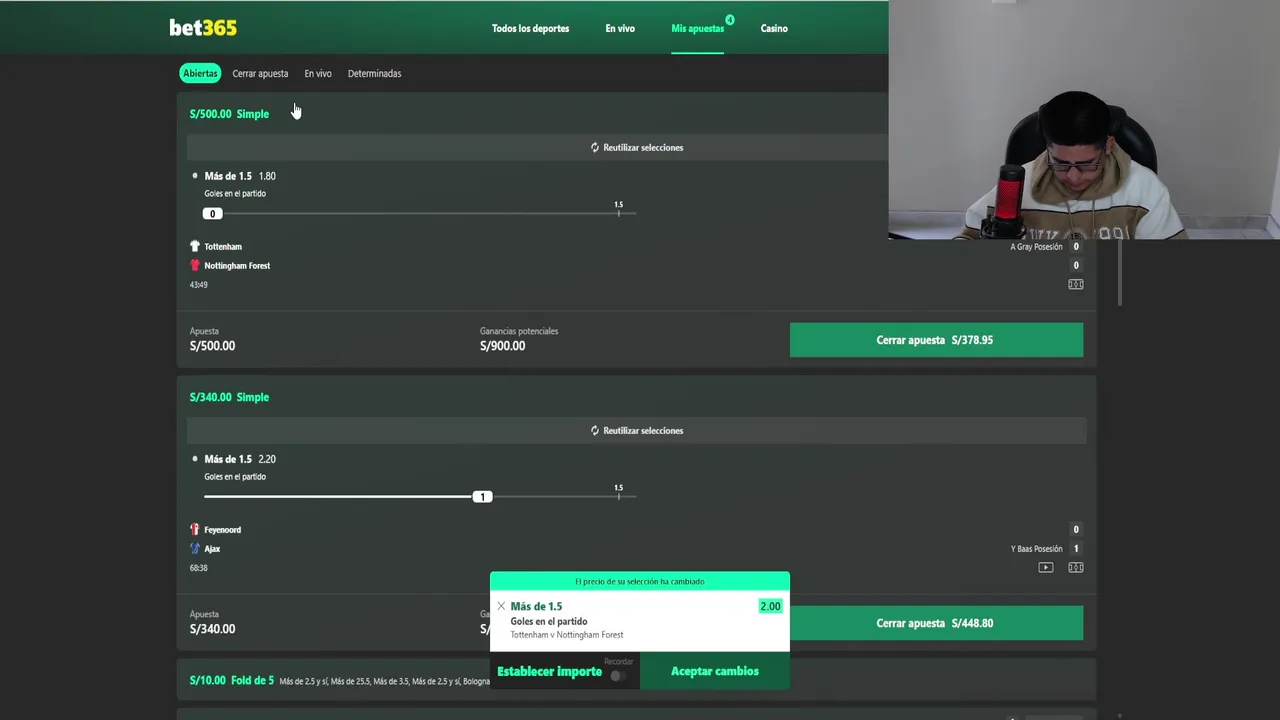Click Feyenoord team shirt icon
This screenshot has height=720, width=1280.
pos(195,529)
